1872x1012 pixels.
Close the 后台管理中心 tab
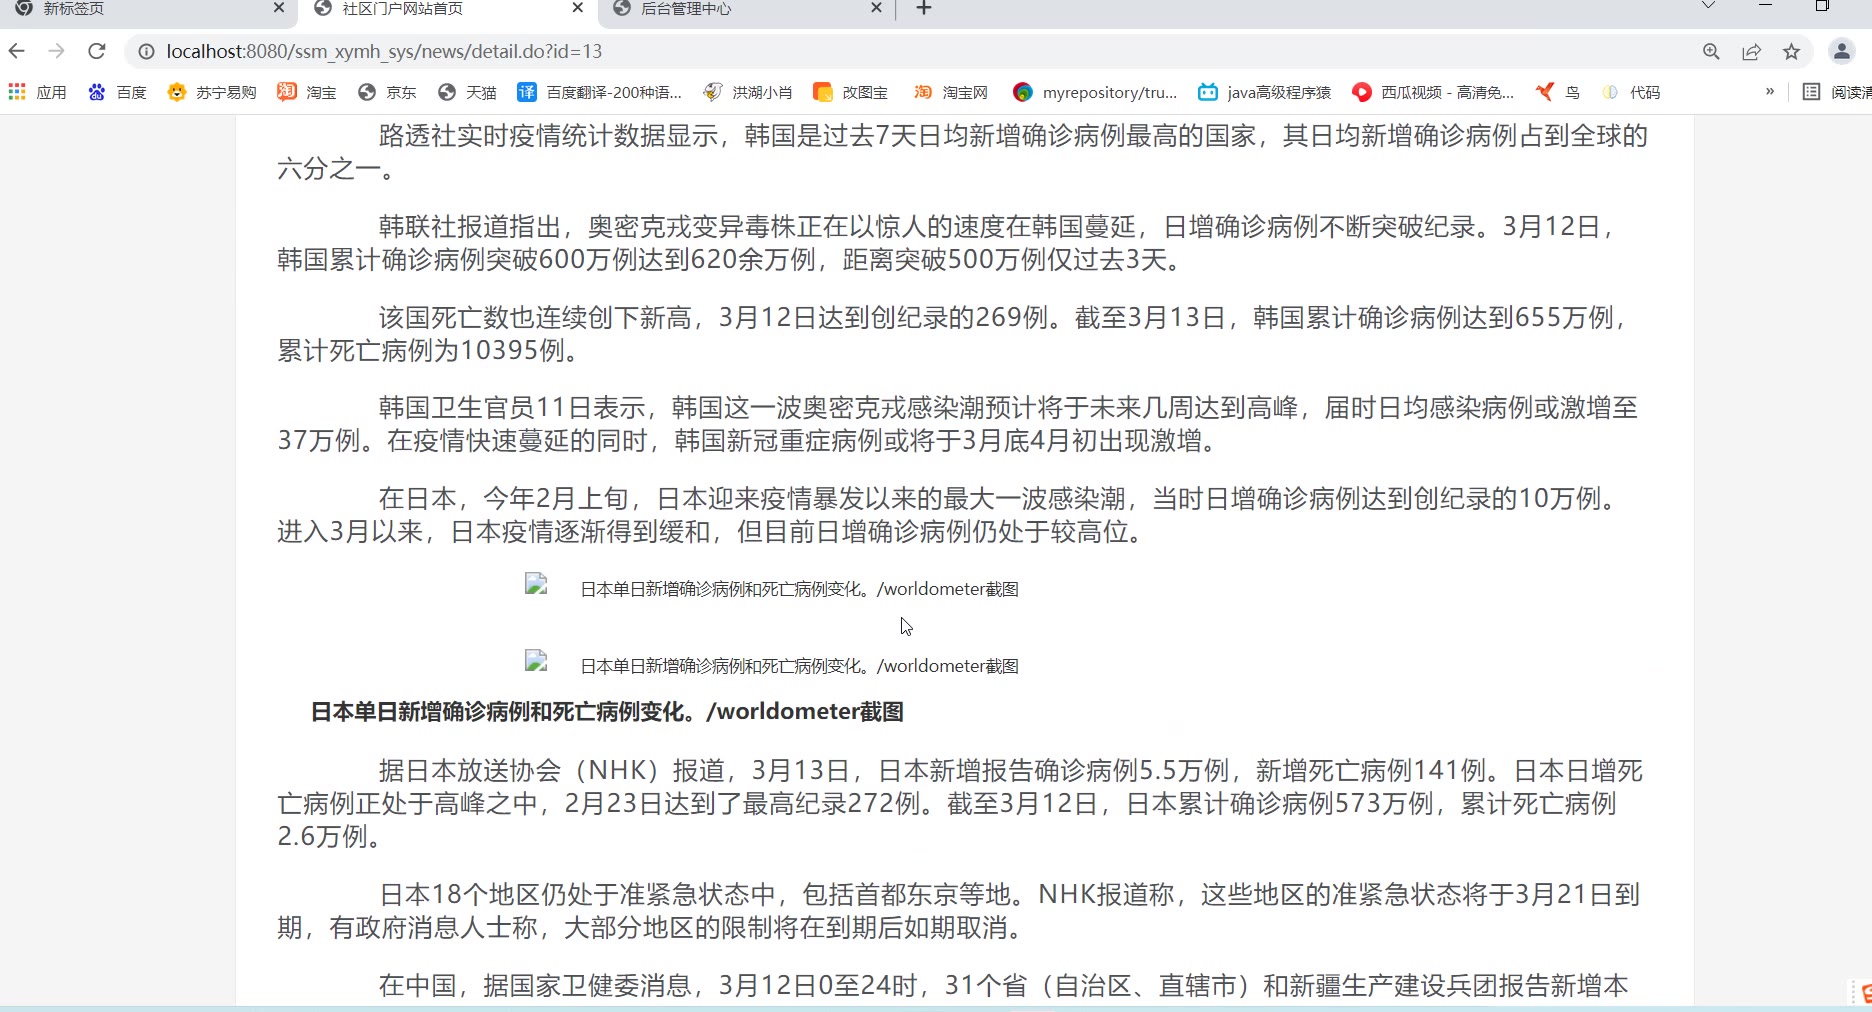coord(877,8)
